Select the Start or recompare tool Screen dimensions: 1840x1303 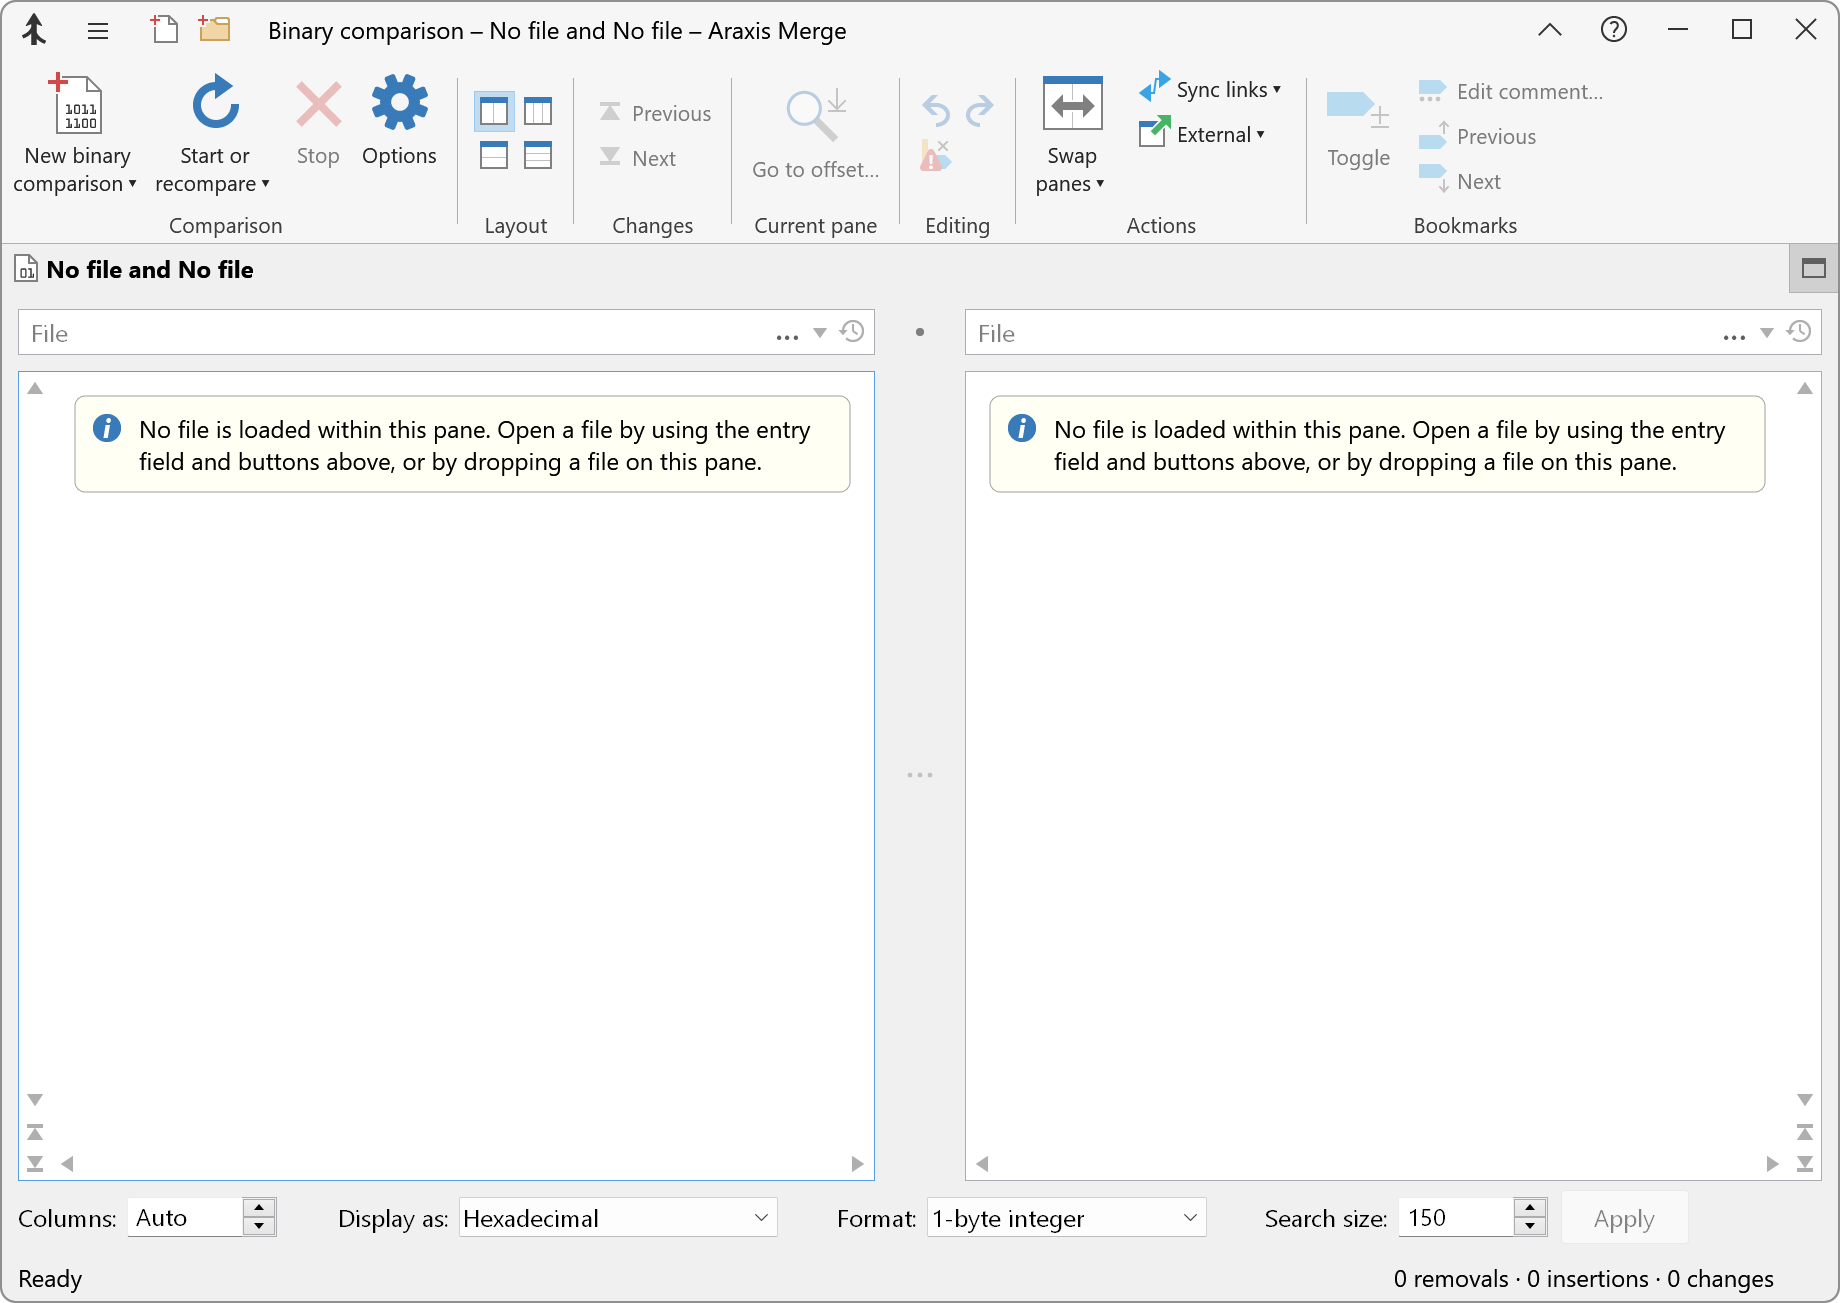[x=213, y=130]
